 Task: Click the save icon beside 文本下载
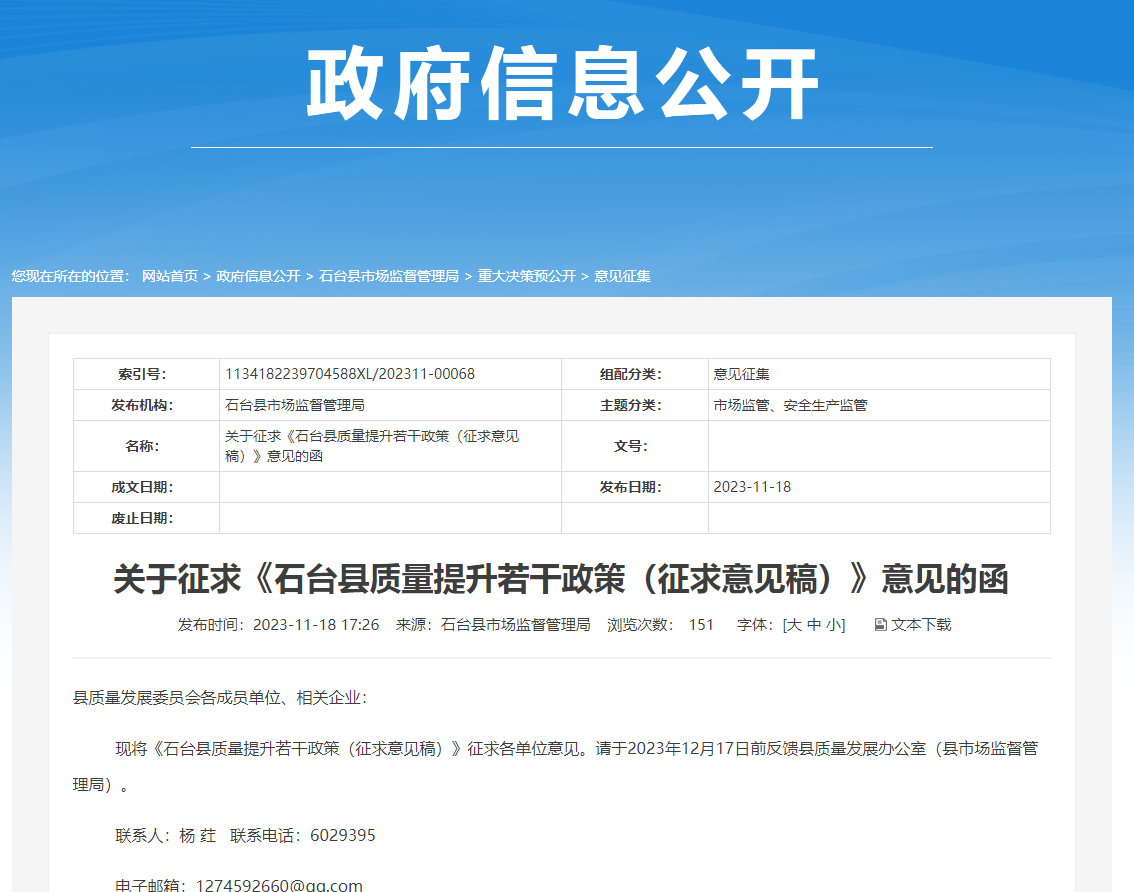pos(880,625)
